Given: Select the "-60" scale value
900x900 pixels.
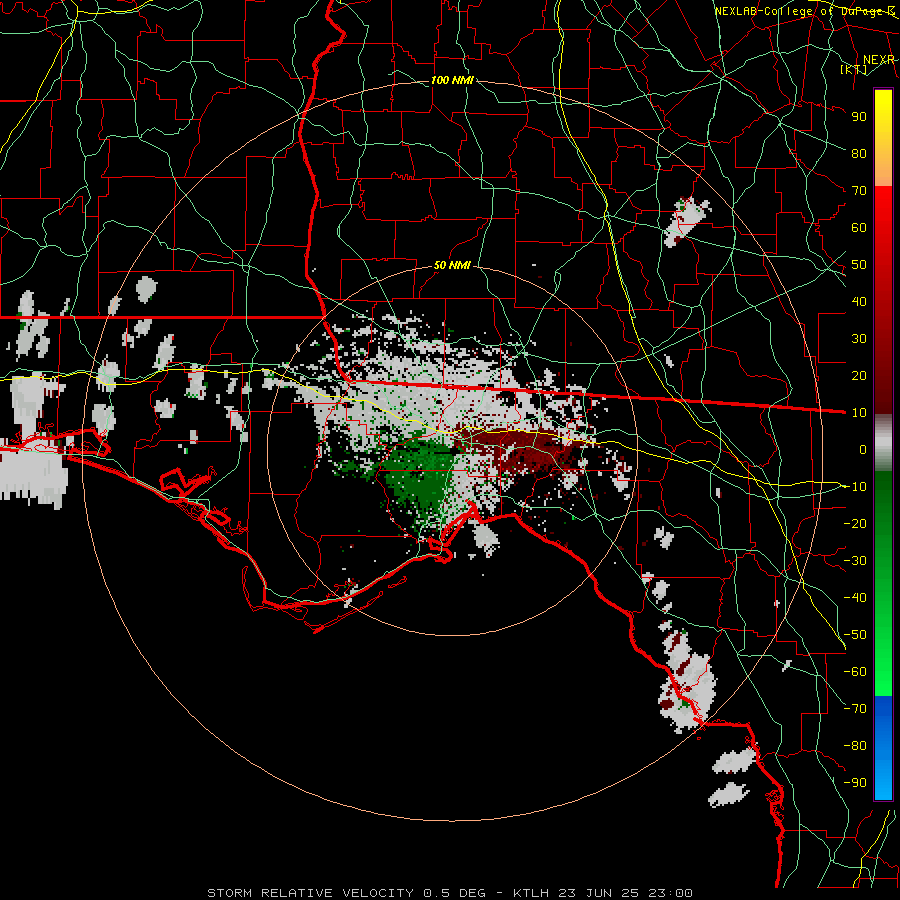Looking at the screenshot, I should pos(855,672).
